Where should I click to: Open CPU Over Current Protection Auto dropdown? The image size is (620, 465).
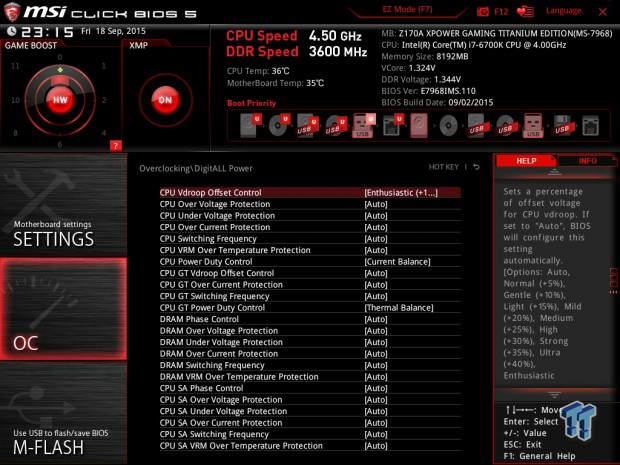pos(376,227)
